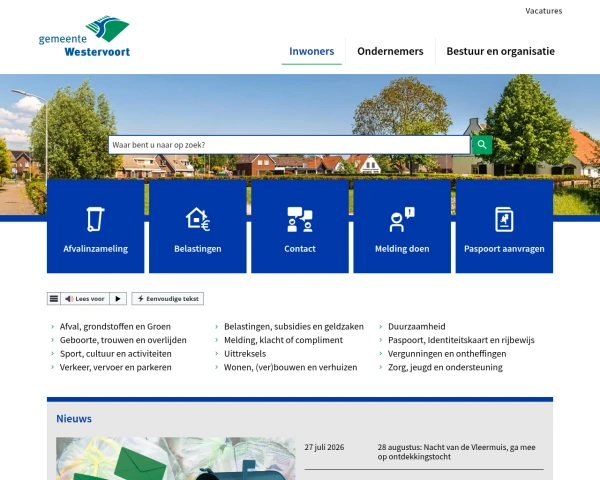Focus the 'Waar bent u naar op zoek?' search field
Screen dimensions: 600x480
tap(289, 145)
